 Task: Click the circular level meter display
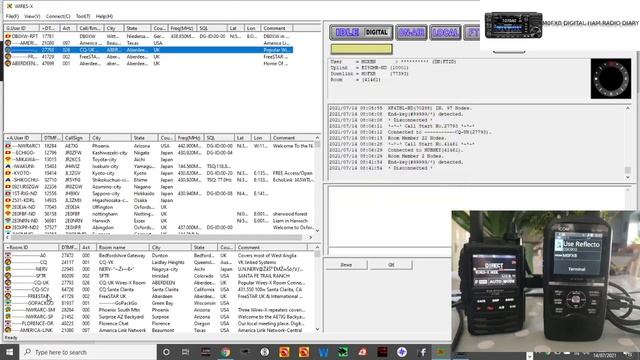(611, 78)
